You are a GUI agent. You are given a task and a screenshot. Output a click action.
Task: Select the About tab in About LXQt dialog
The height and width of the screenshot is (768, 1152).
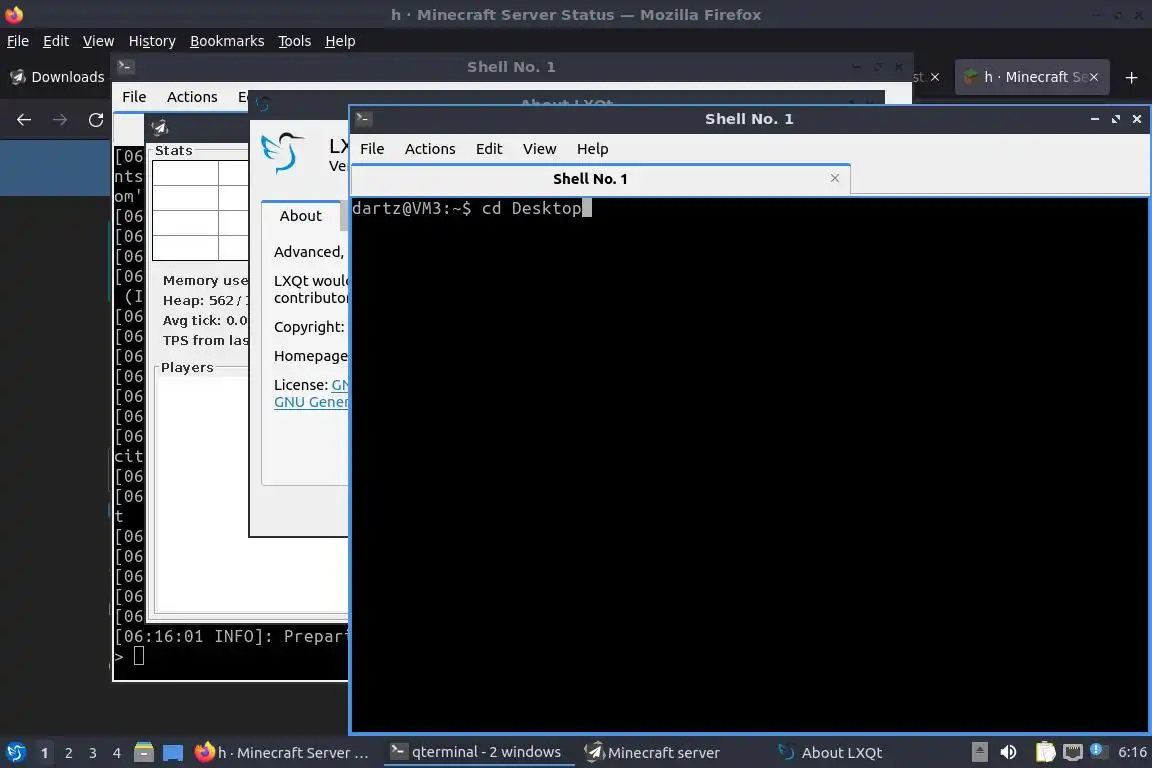coord(300,215)
